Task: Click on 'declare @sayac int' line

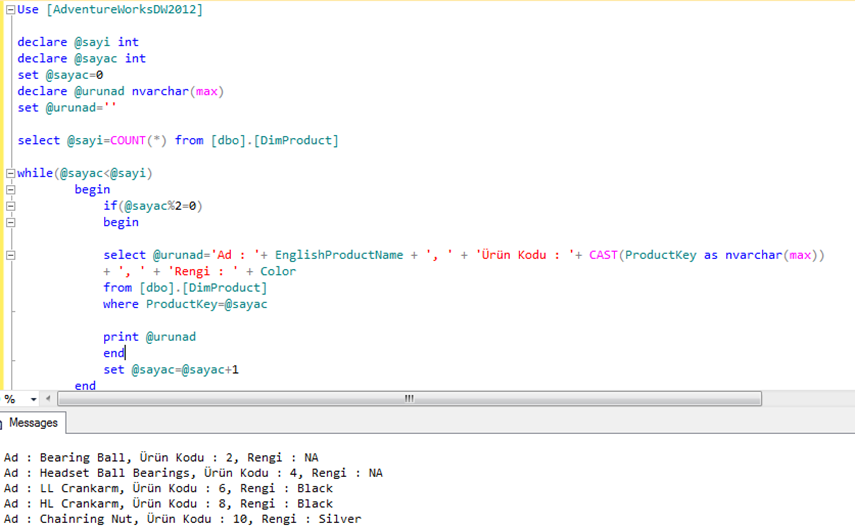Action: (81, 58)
